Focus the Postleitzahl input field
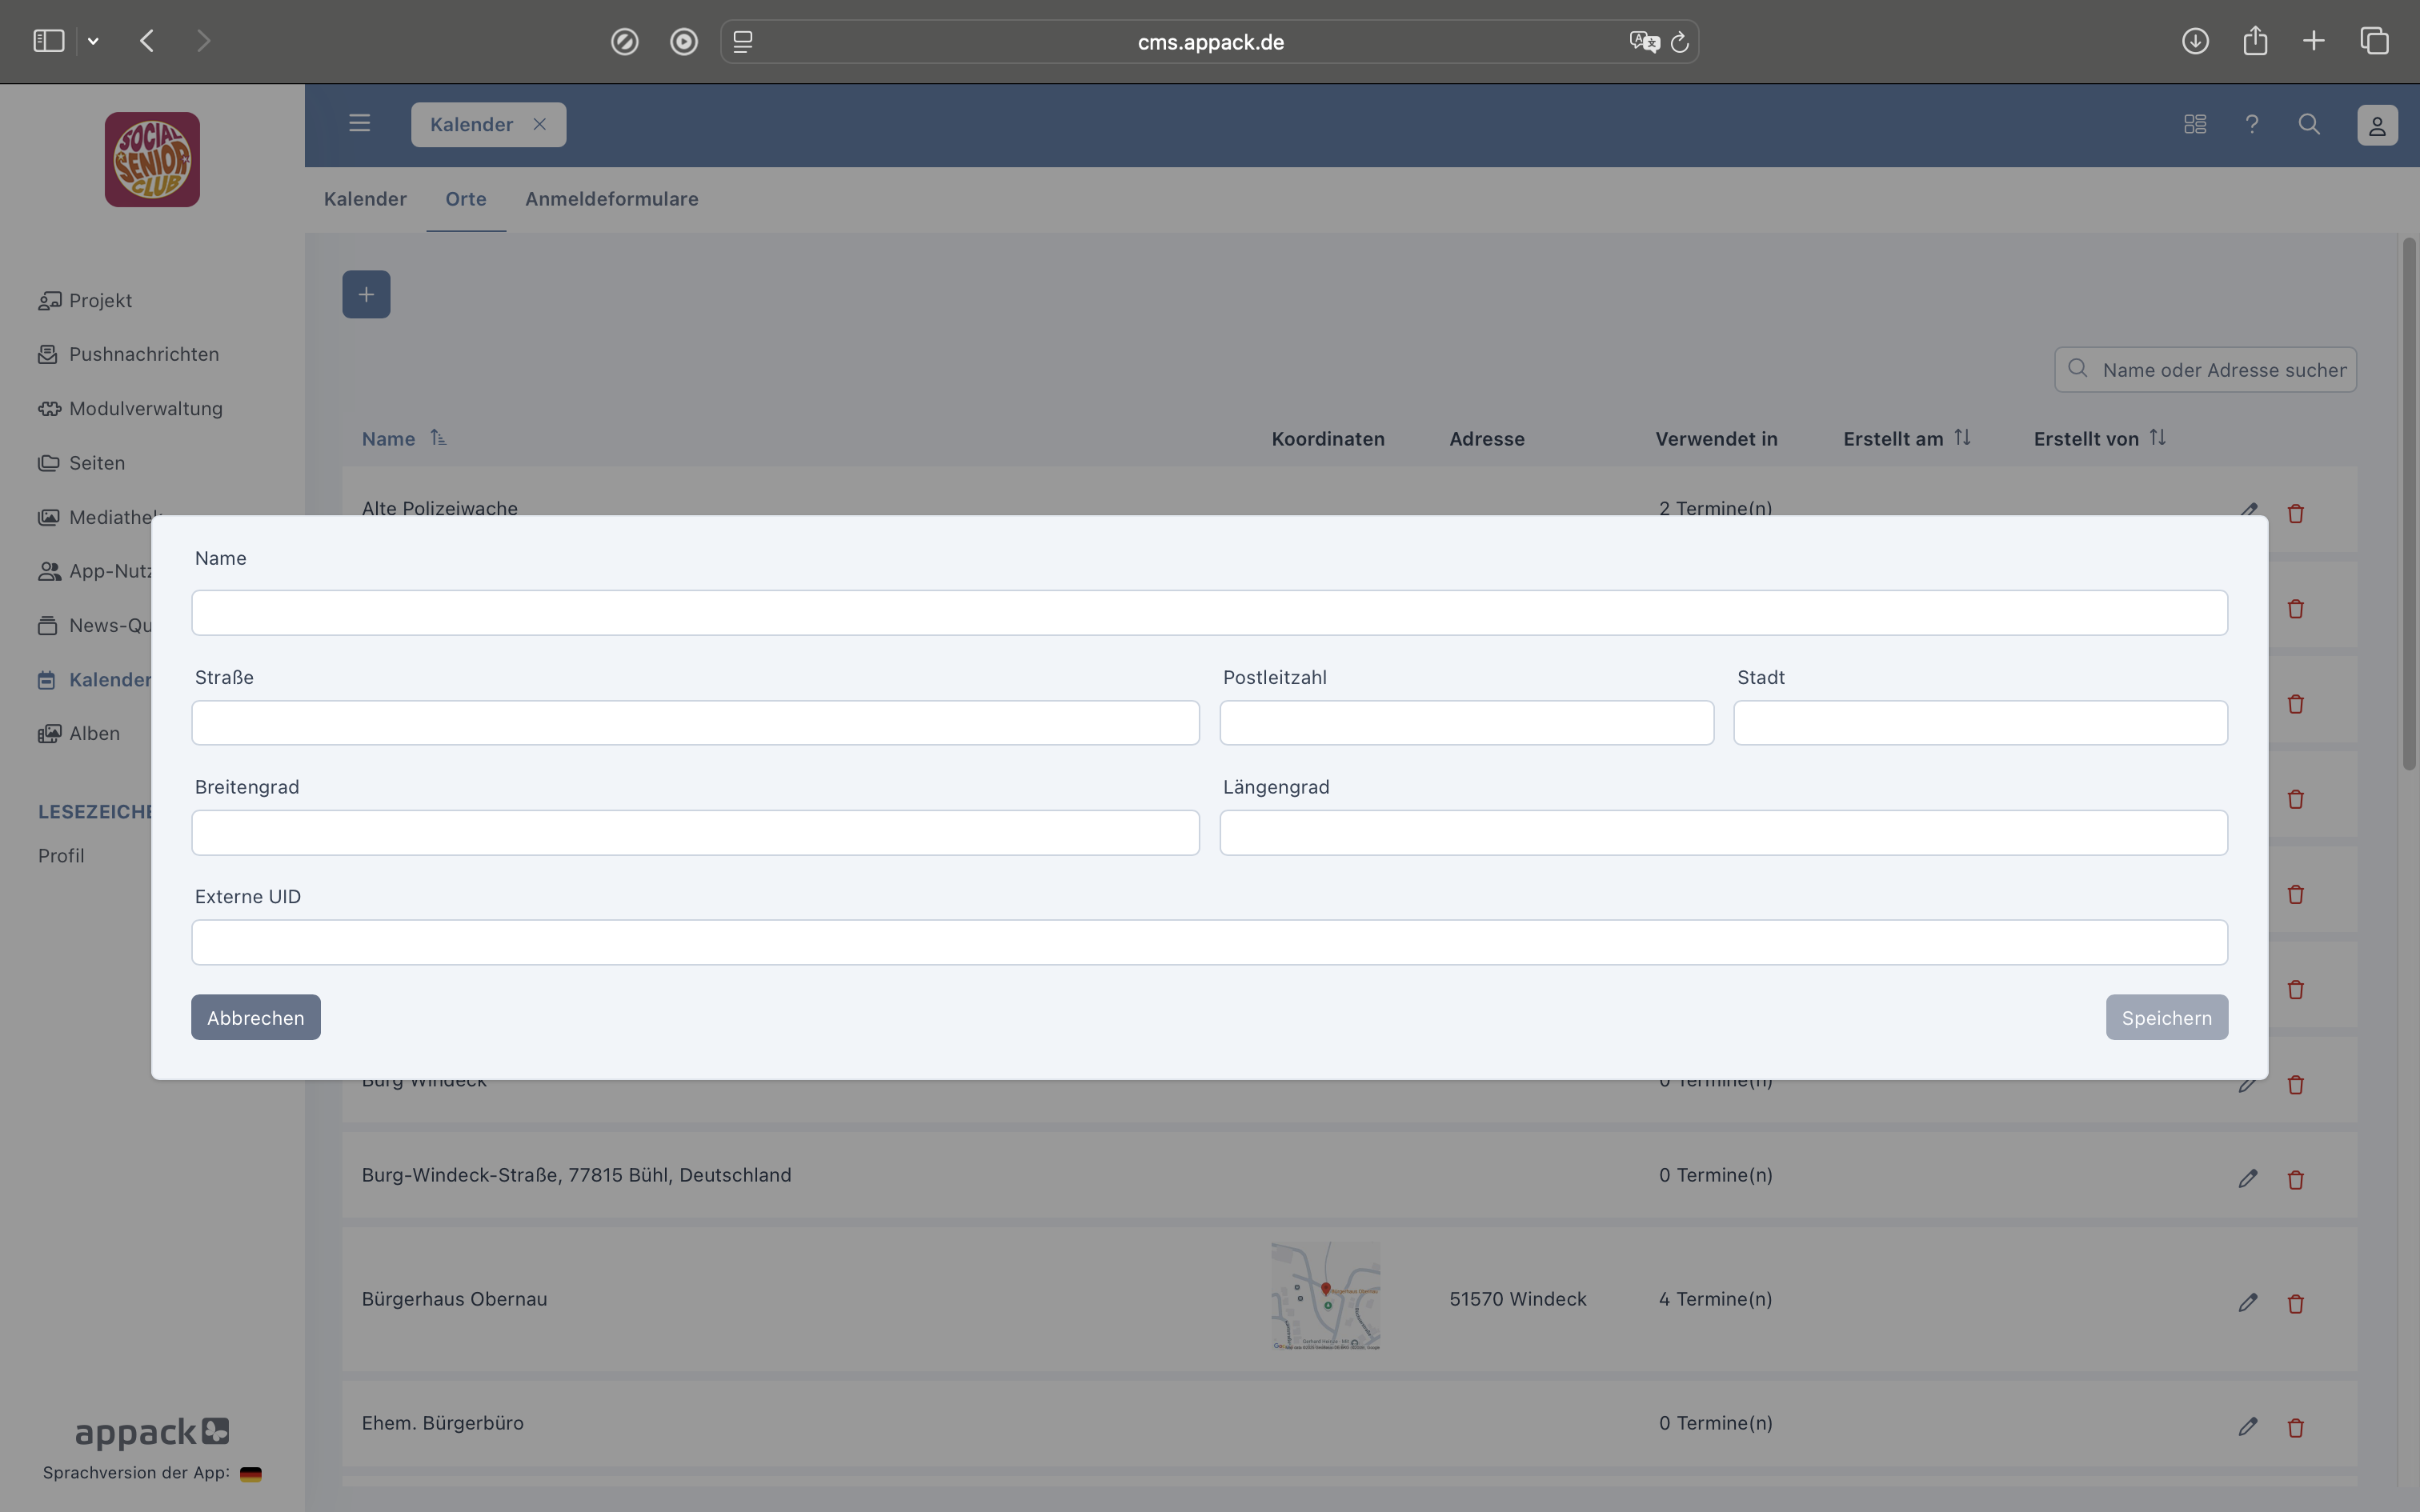This screenshot has height=1512, width=2420. 1465,722
